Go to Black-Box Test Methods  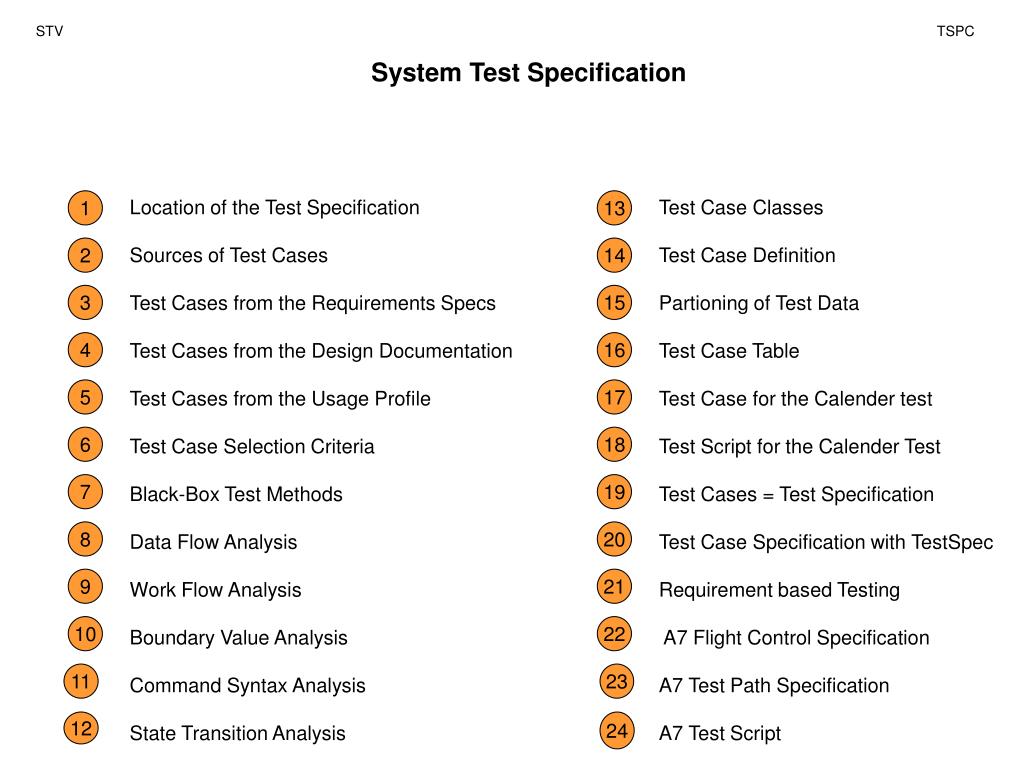coord(236,494)
